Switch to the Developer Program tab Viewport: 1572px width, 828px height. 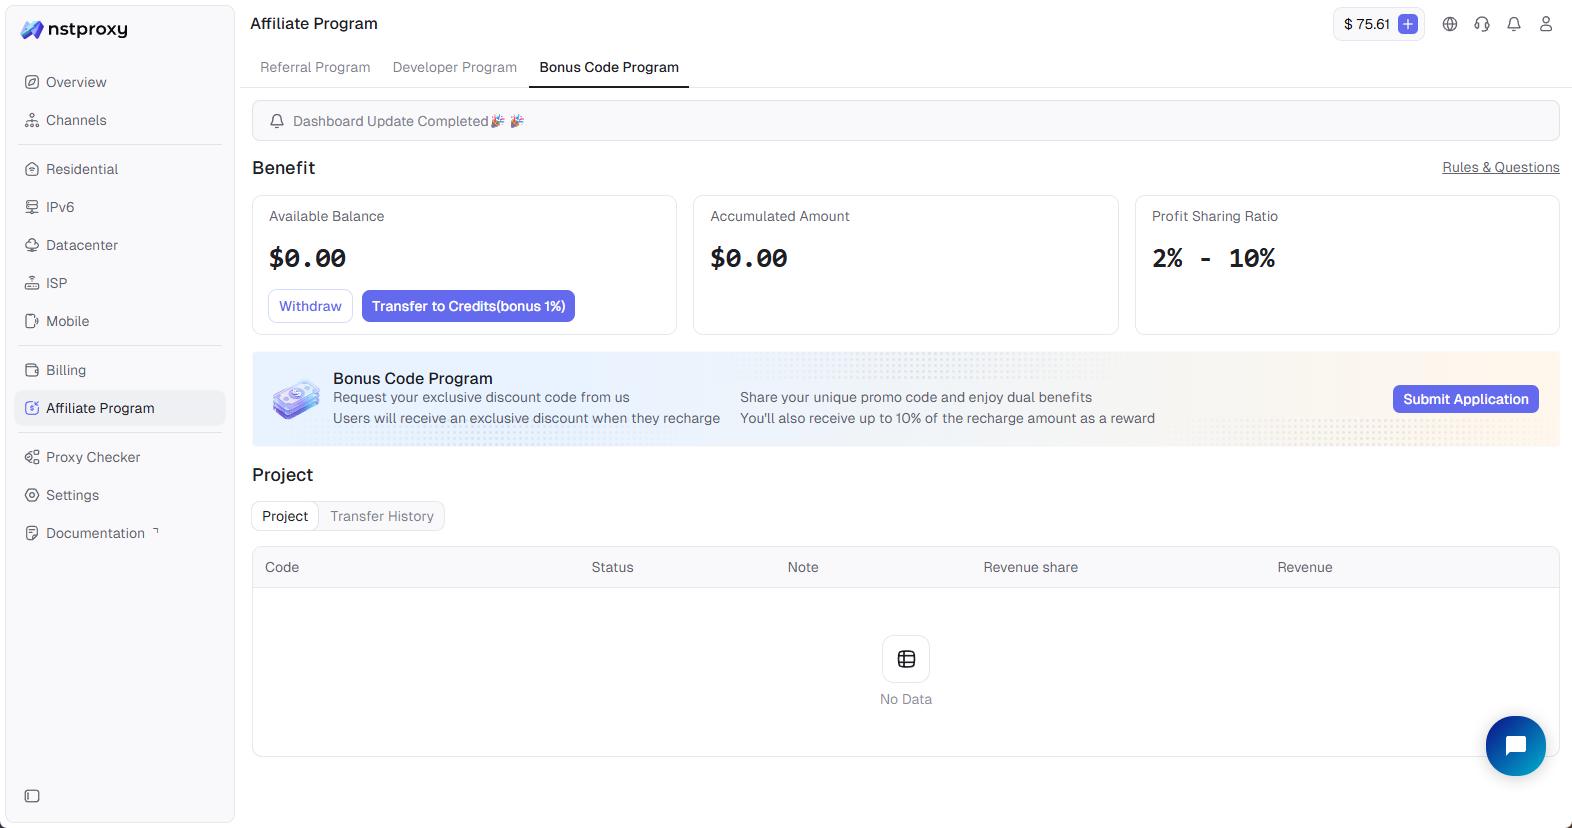[454, 67]
